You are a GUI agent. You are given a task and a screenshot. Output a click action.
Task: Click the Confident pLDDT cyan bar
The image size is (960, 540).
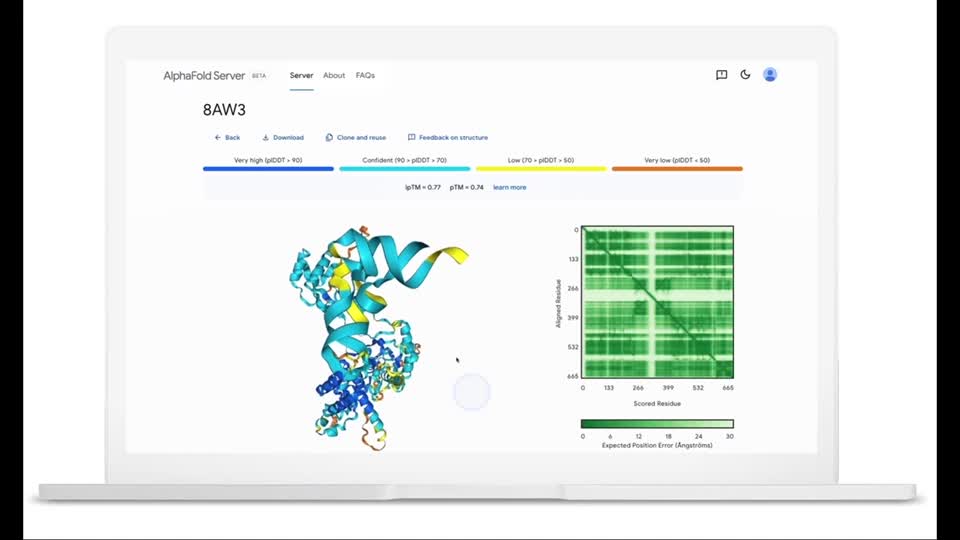click(405, 168)
